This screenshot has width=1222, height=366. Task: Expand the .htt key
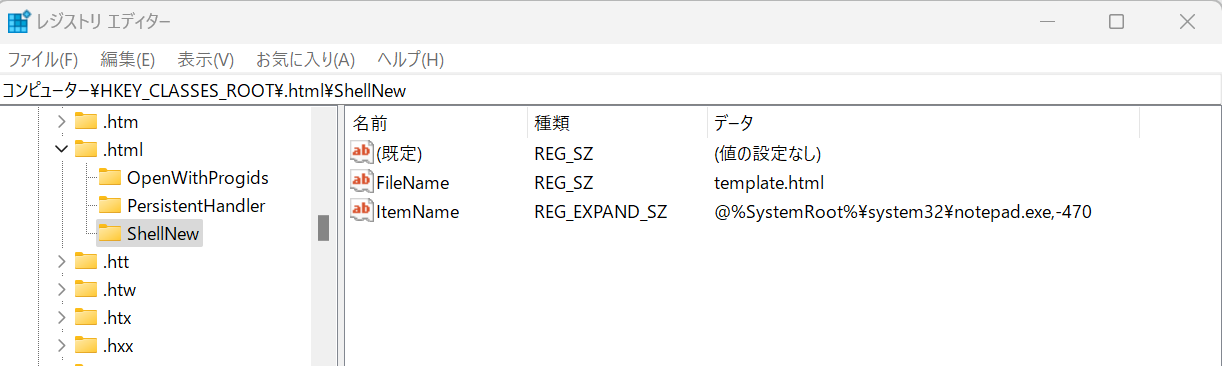tap(61, 262)
